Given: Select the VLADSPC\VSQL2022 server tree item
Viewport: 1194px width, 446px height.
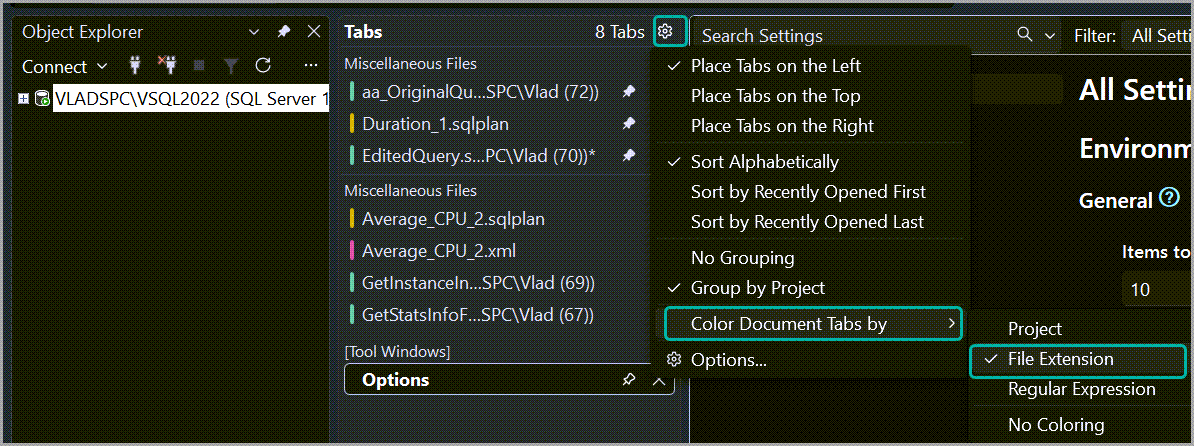Looking at the screenshot, I should [x=191, y=99].
